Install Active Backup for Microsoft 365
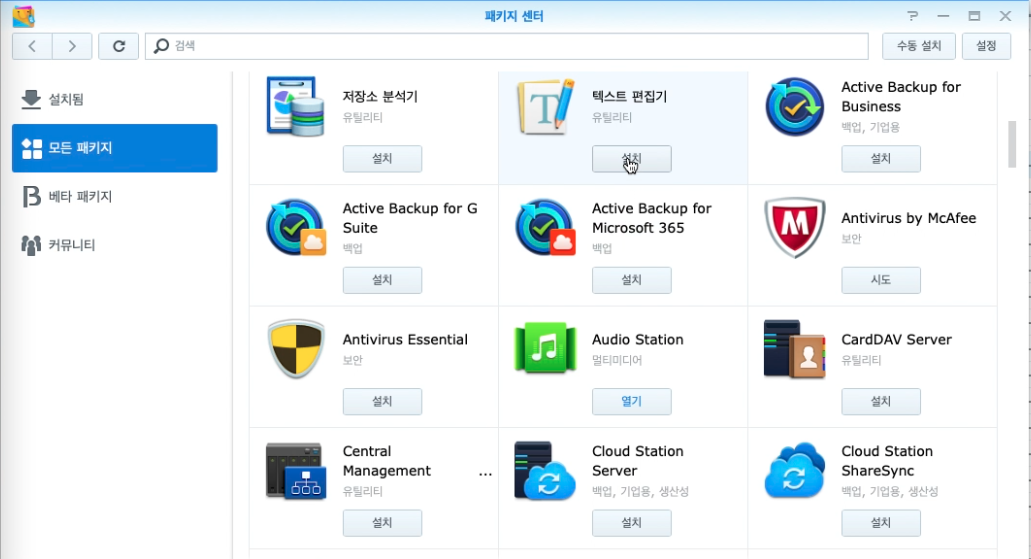1031x559 pixels. (x=631, y=280)
